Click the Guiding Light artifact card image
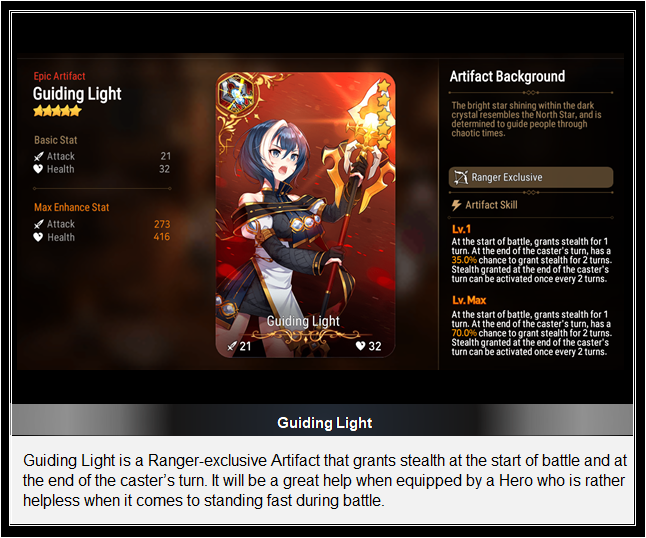This screenshot has width=646, height=538. [306, 215]
